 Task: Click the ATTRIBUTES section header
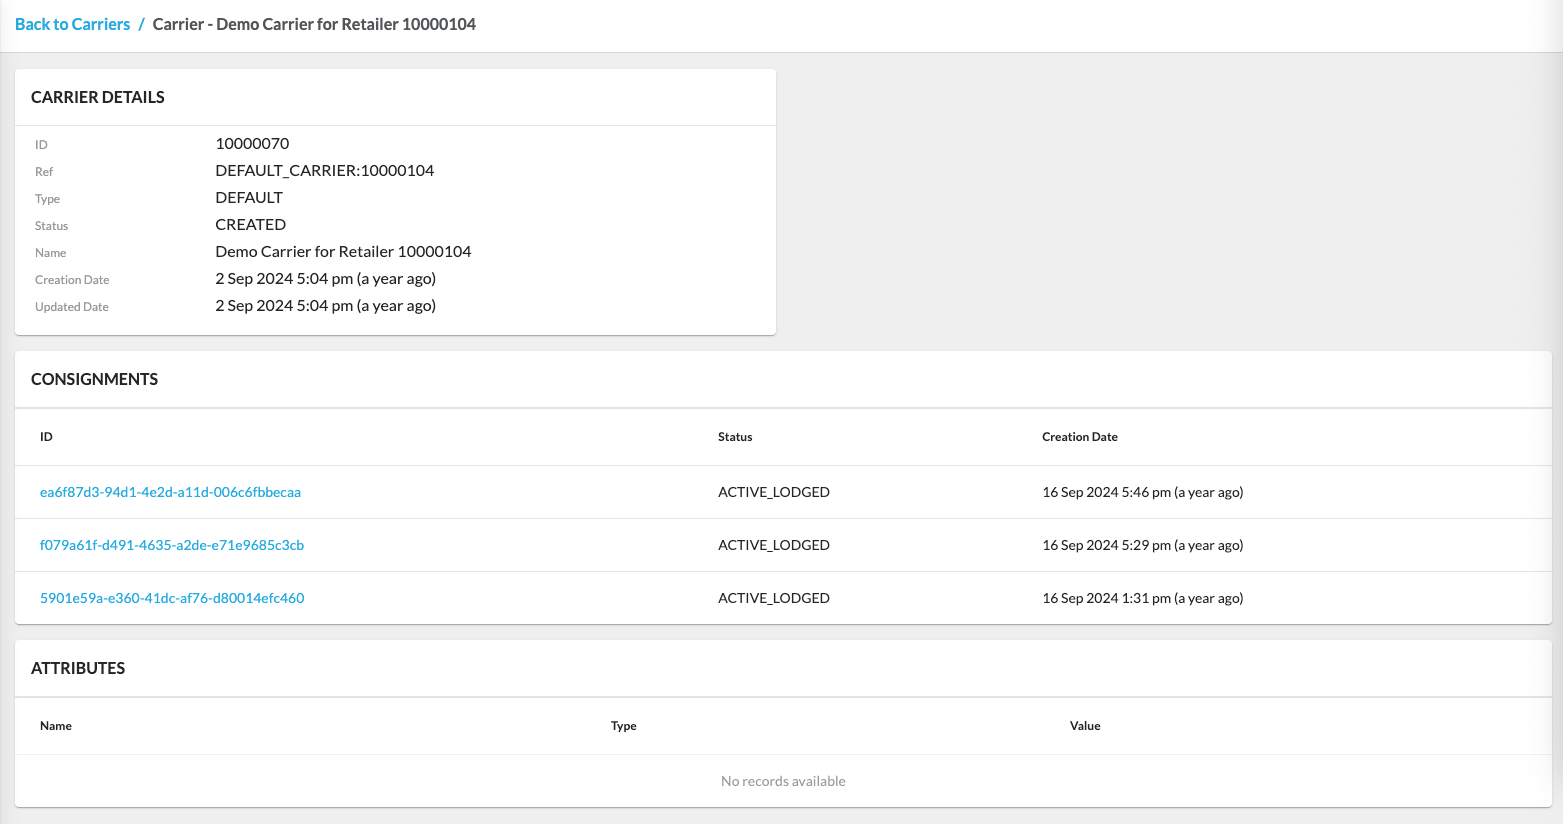[78, 668]
